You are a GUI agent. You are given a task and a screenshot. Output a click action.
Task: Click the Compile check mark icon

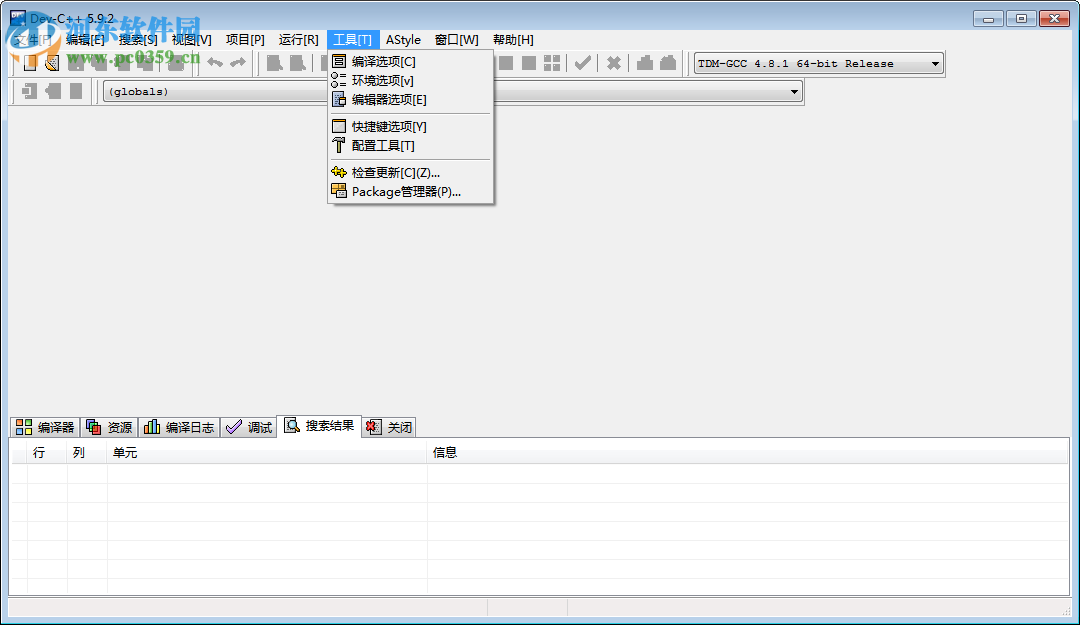point(583,63)
